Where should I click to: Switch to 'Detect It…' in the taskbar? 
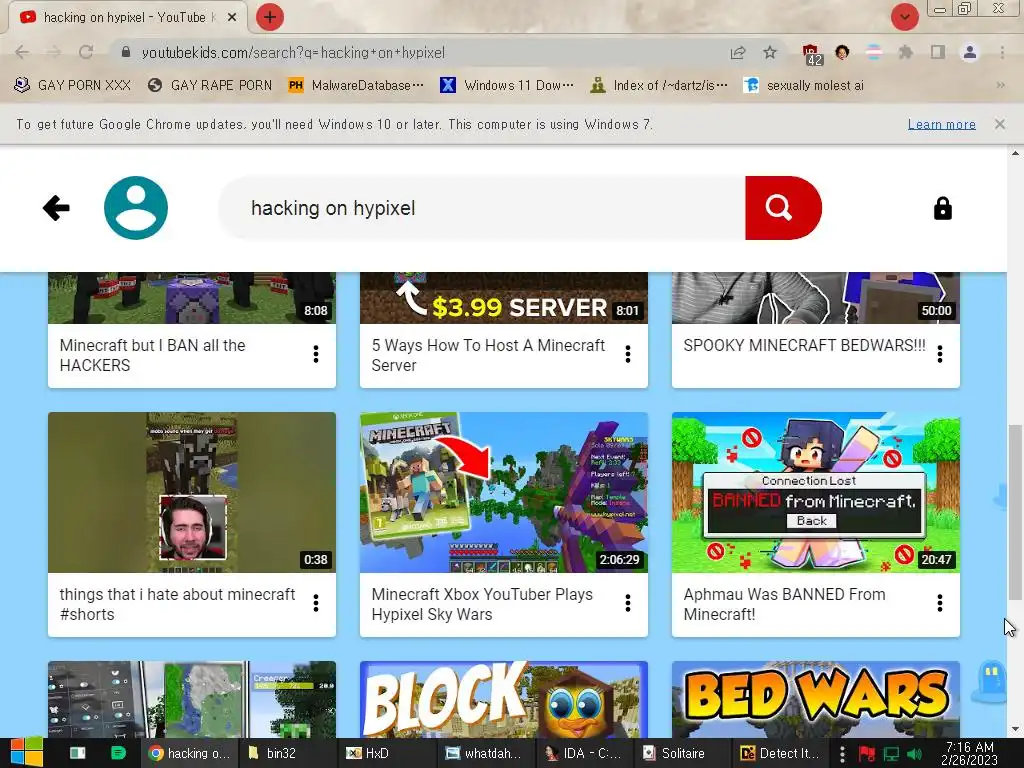[780, 753]
